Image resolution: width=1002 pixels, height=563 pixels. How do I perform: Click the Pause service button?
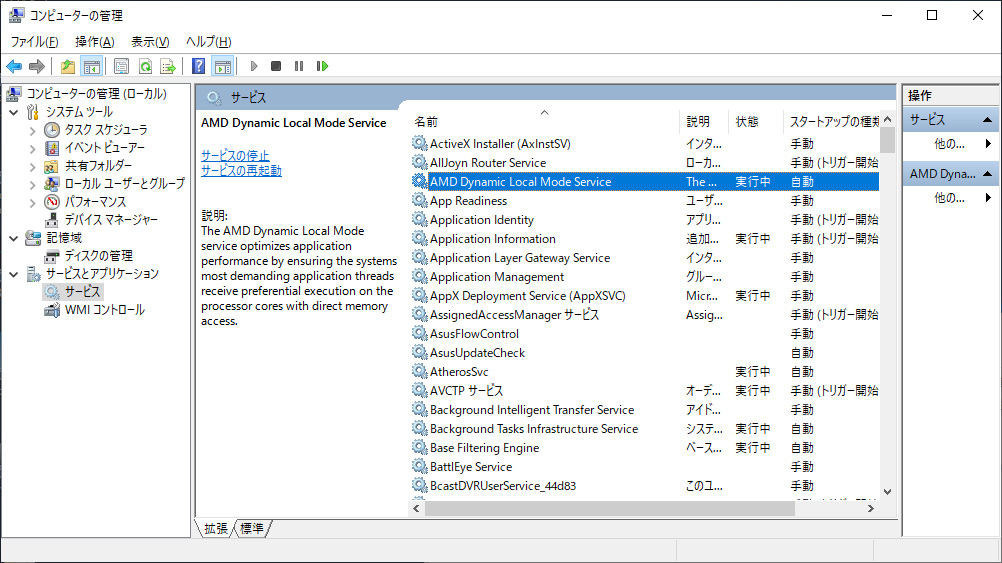pos(299,66)
